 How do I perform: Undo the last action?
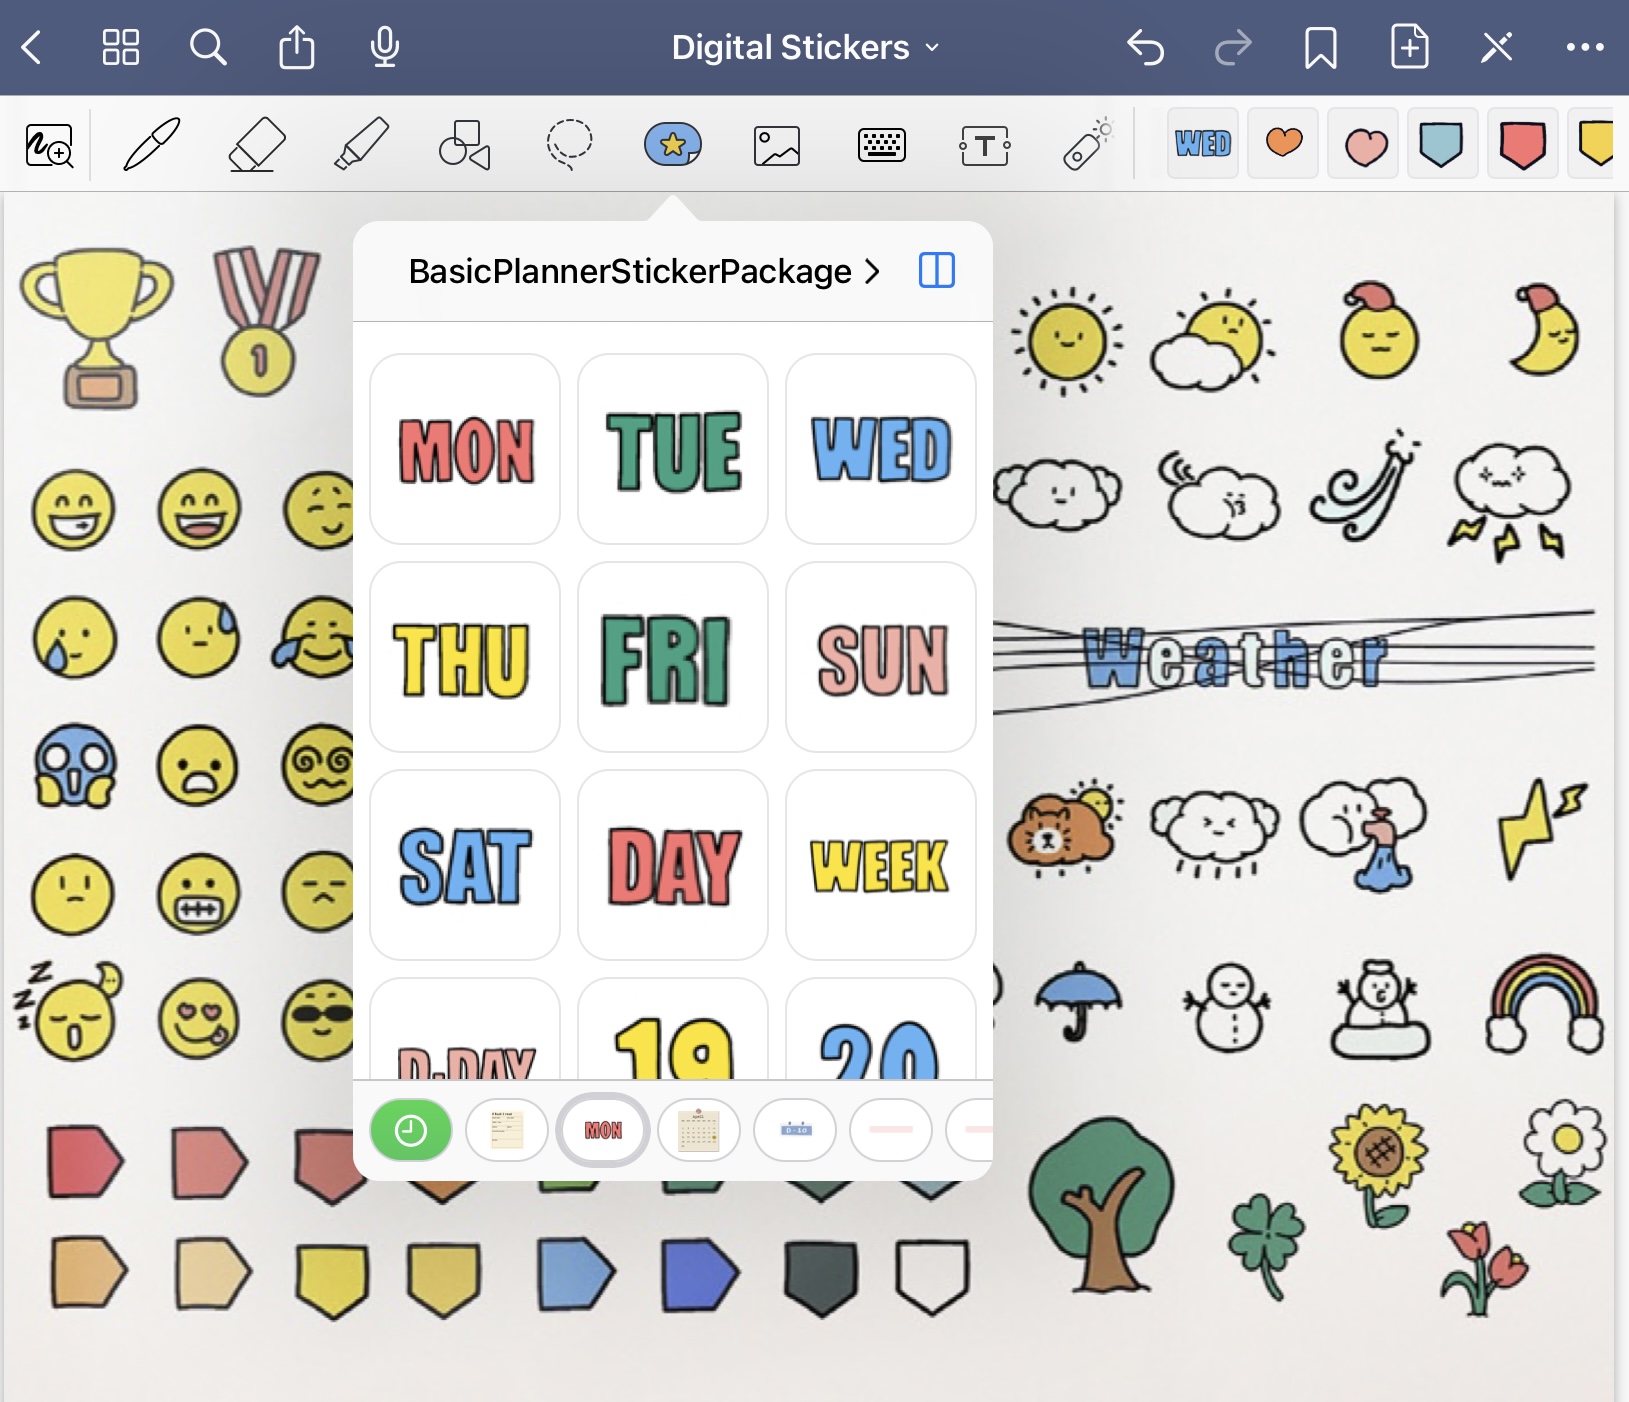1145,47
